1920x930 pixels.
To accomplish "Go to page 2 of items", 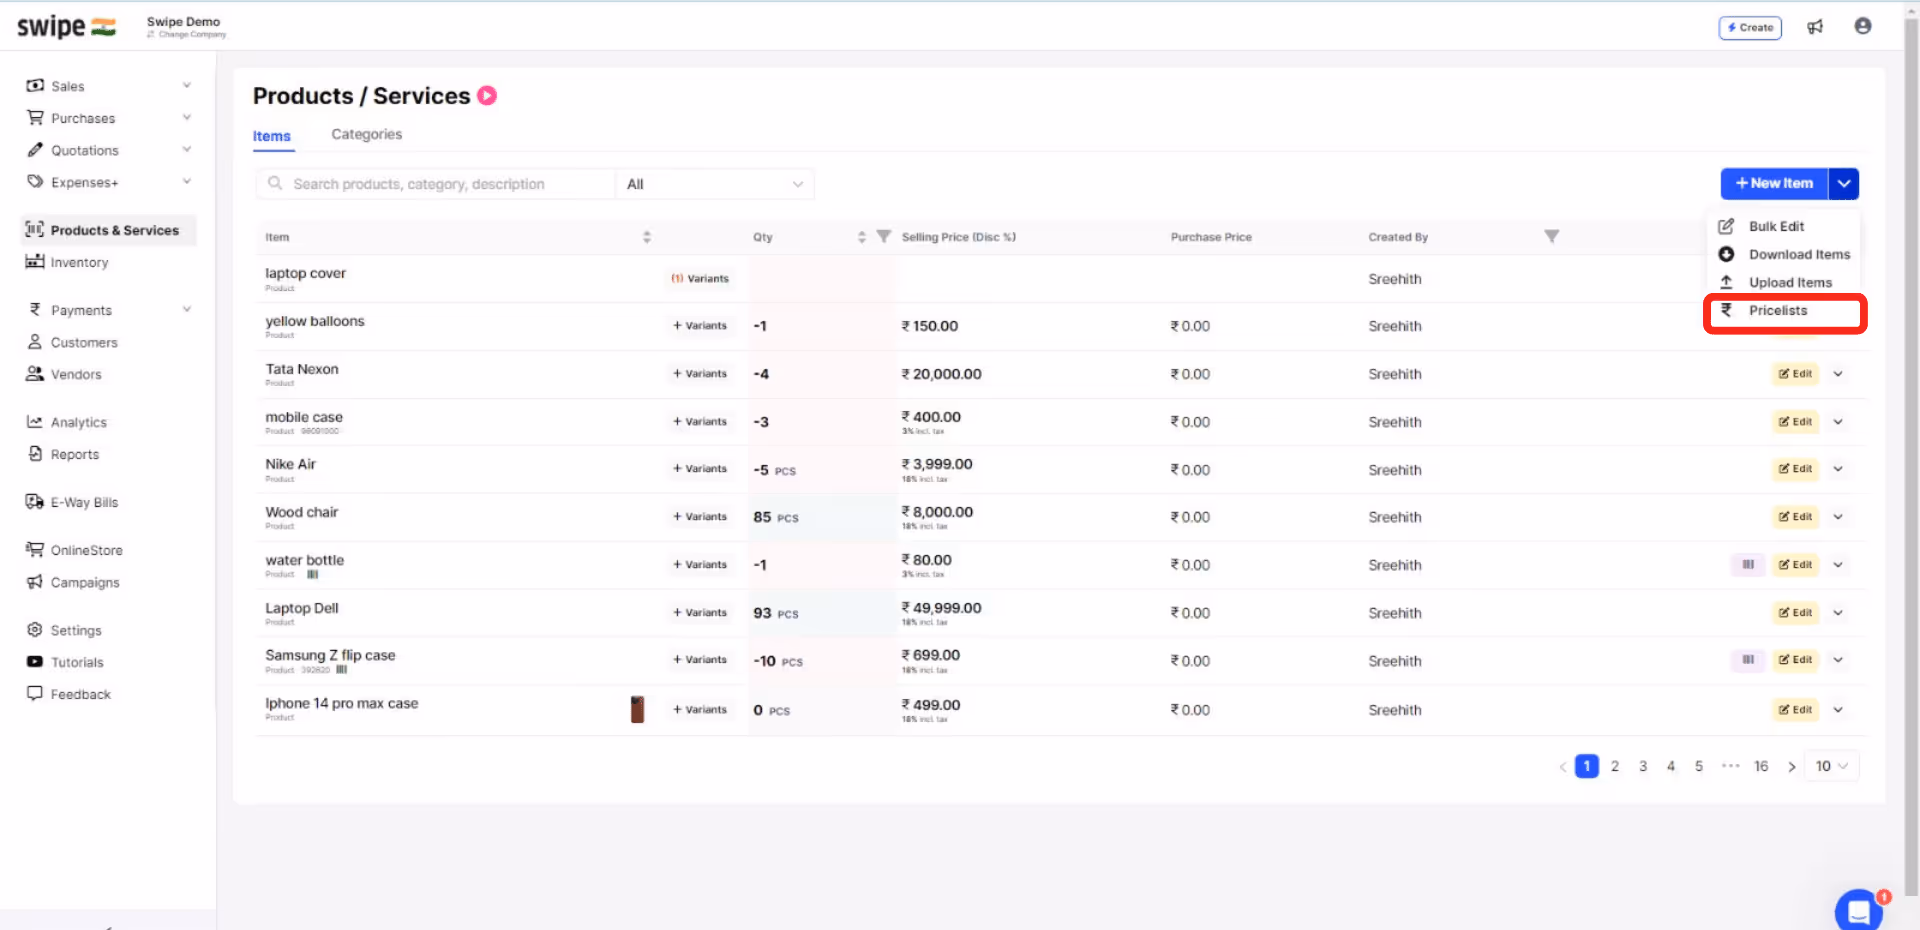I will click(1615, 766).
